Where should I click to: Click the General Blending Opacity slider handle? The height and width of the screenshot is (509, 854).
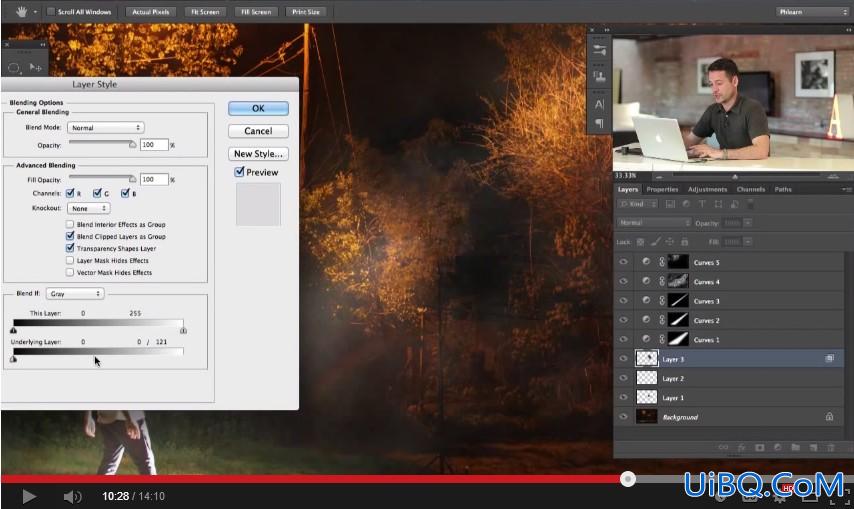132,145
